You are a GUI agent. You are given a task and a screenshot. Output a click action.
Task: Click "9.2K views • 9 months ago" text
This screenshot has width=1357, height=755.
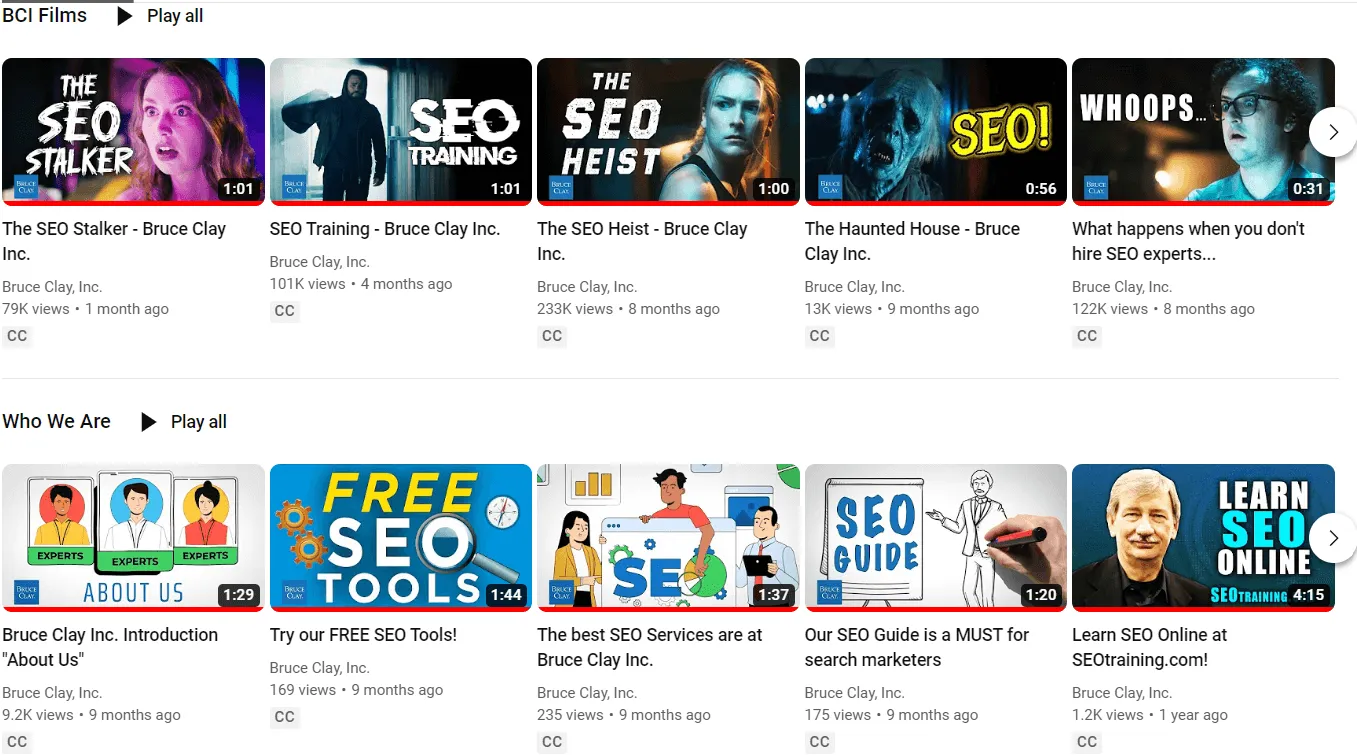(92, 715)
